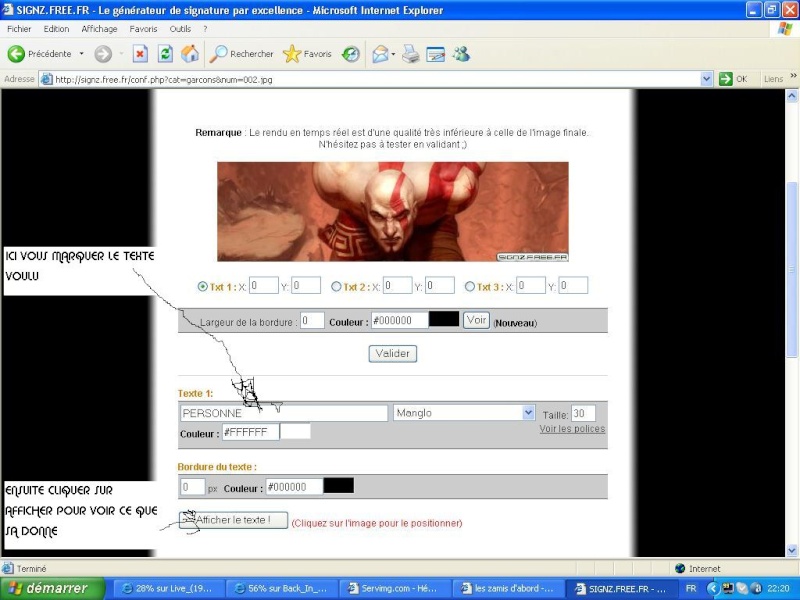Select the Txt 1 radio button
This screenshot has height=600, width=800.
(203, 287)
